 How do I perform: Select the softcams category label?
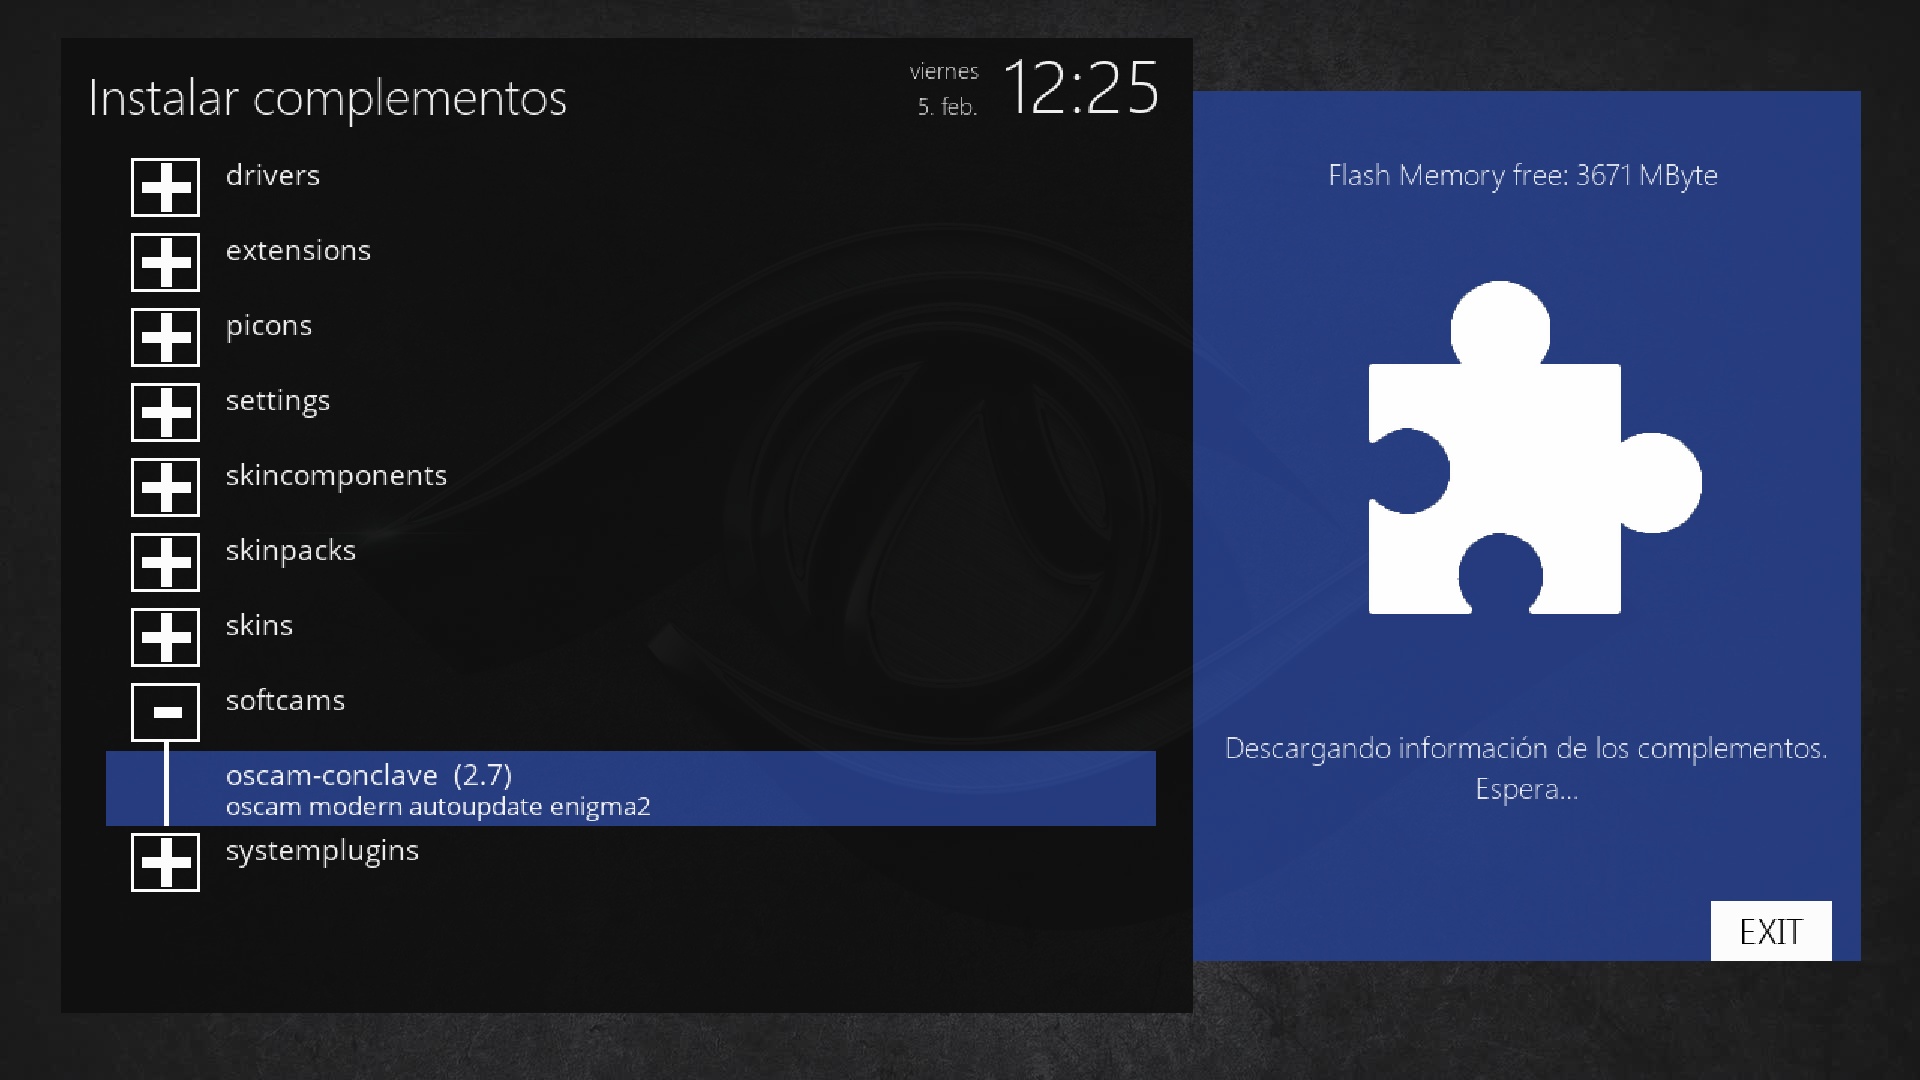(x=285, y=700)
